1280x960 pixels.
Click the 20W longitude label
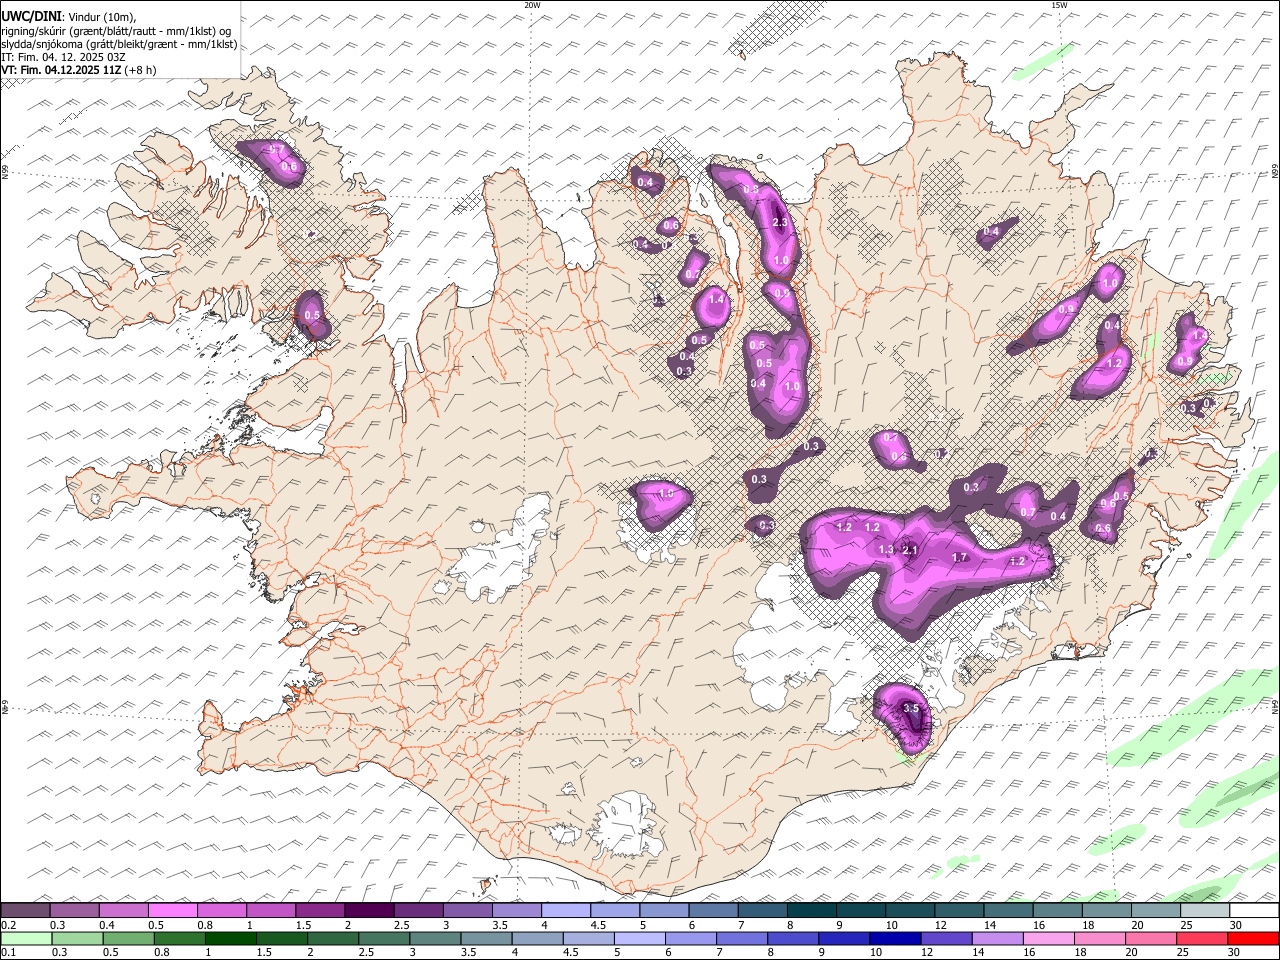(x=532, y=5)
